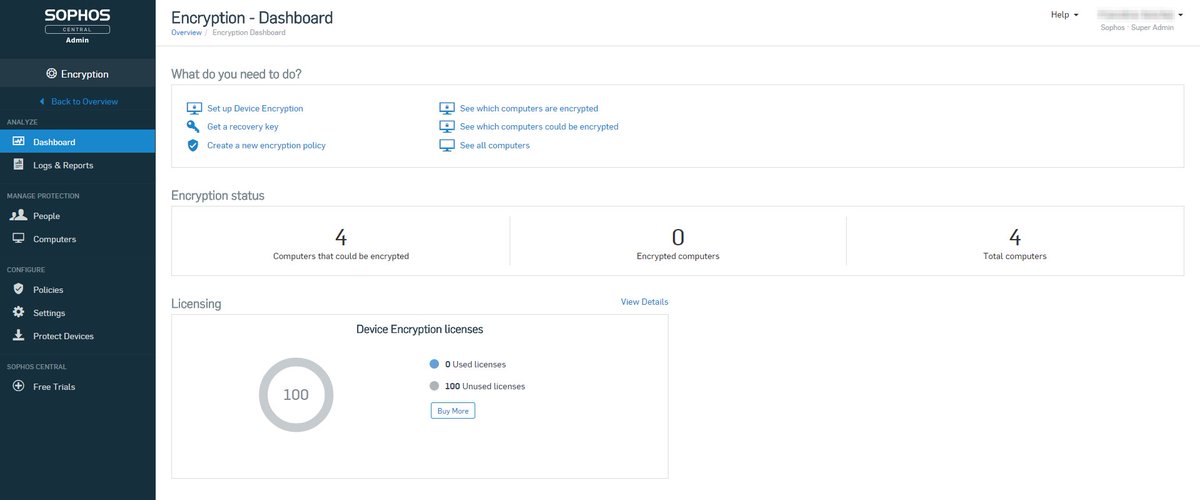Click '100 Unused licenses' text
The width and height of the screenshot is (1200, 500).
click(x=485, y=386)
